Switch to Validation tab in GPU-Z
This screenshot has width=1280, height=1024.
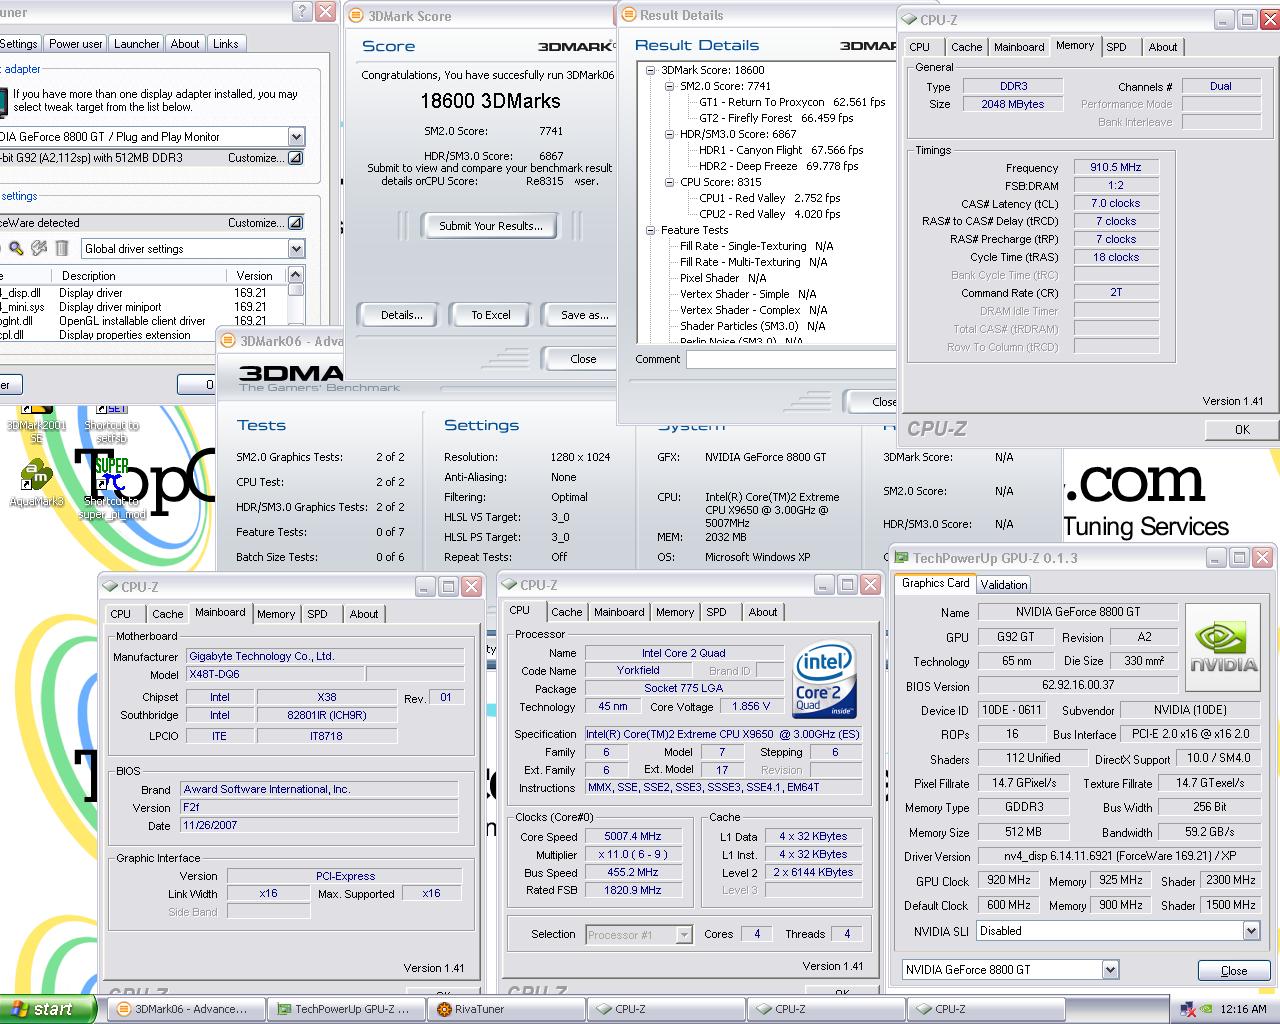tap(1003, 585)
